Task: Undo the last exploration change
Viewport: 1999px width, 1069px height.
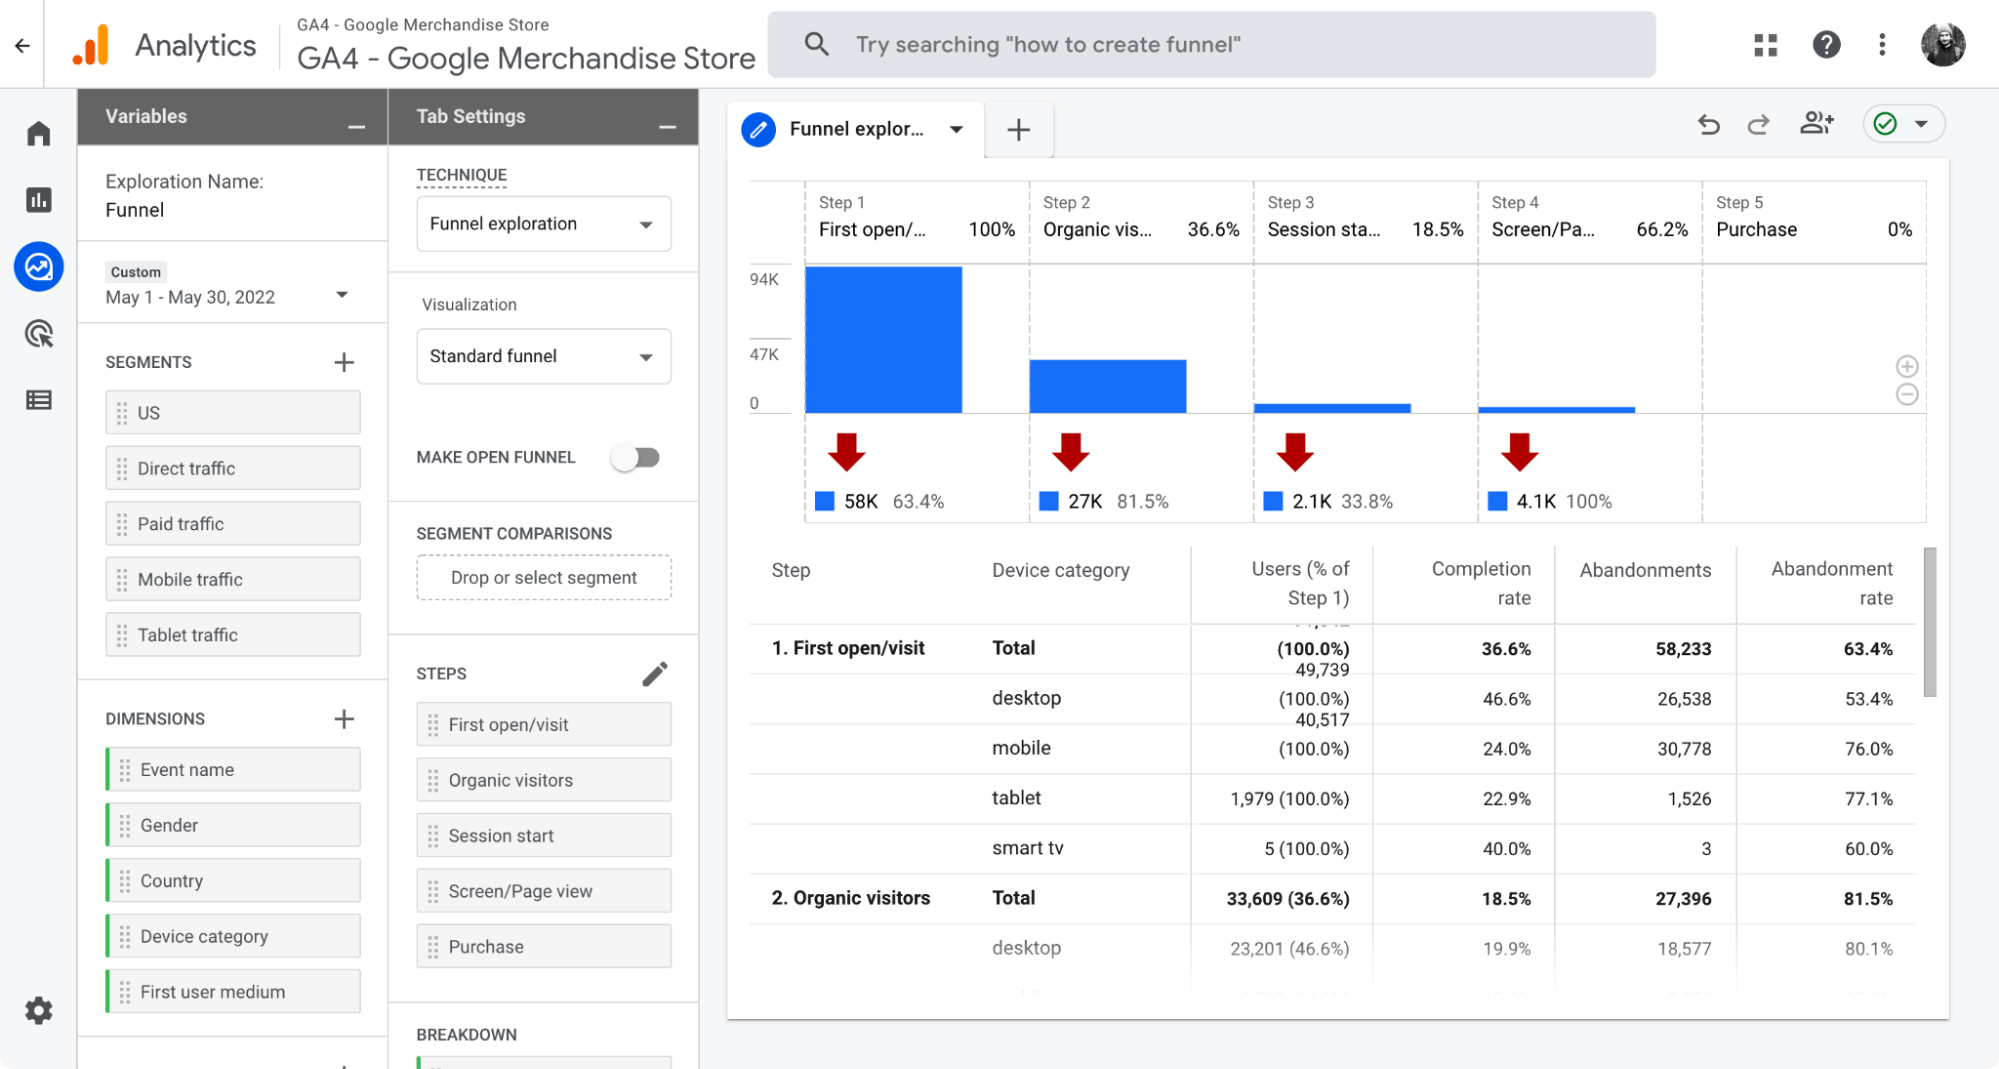Action: click(x=1708, y=124)
